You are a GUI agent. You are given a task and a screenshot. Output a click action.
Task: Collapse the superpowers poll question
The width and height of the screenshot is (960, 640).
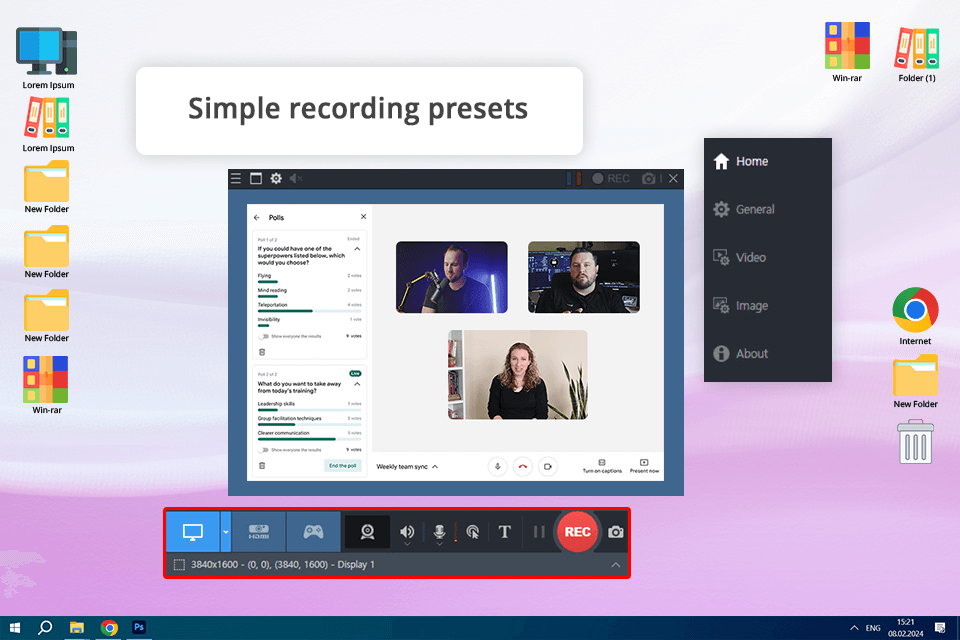click(358, 249)
